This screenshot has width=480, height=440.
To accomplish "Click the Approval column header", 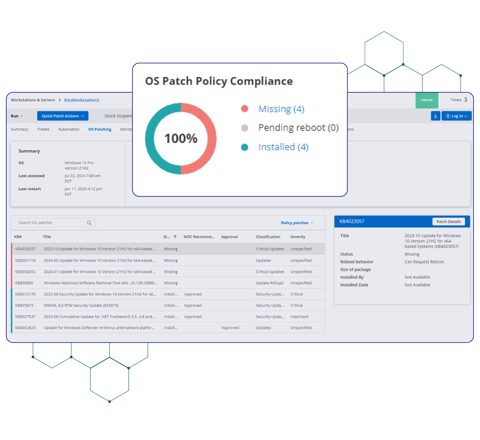I will 229,237.
